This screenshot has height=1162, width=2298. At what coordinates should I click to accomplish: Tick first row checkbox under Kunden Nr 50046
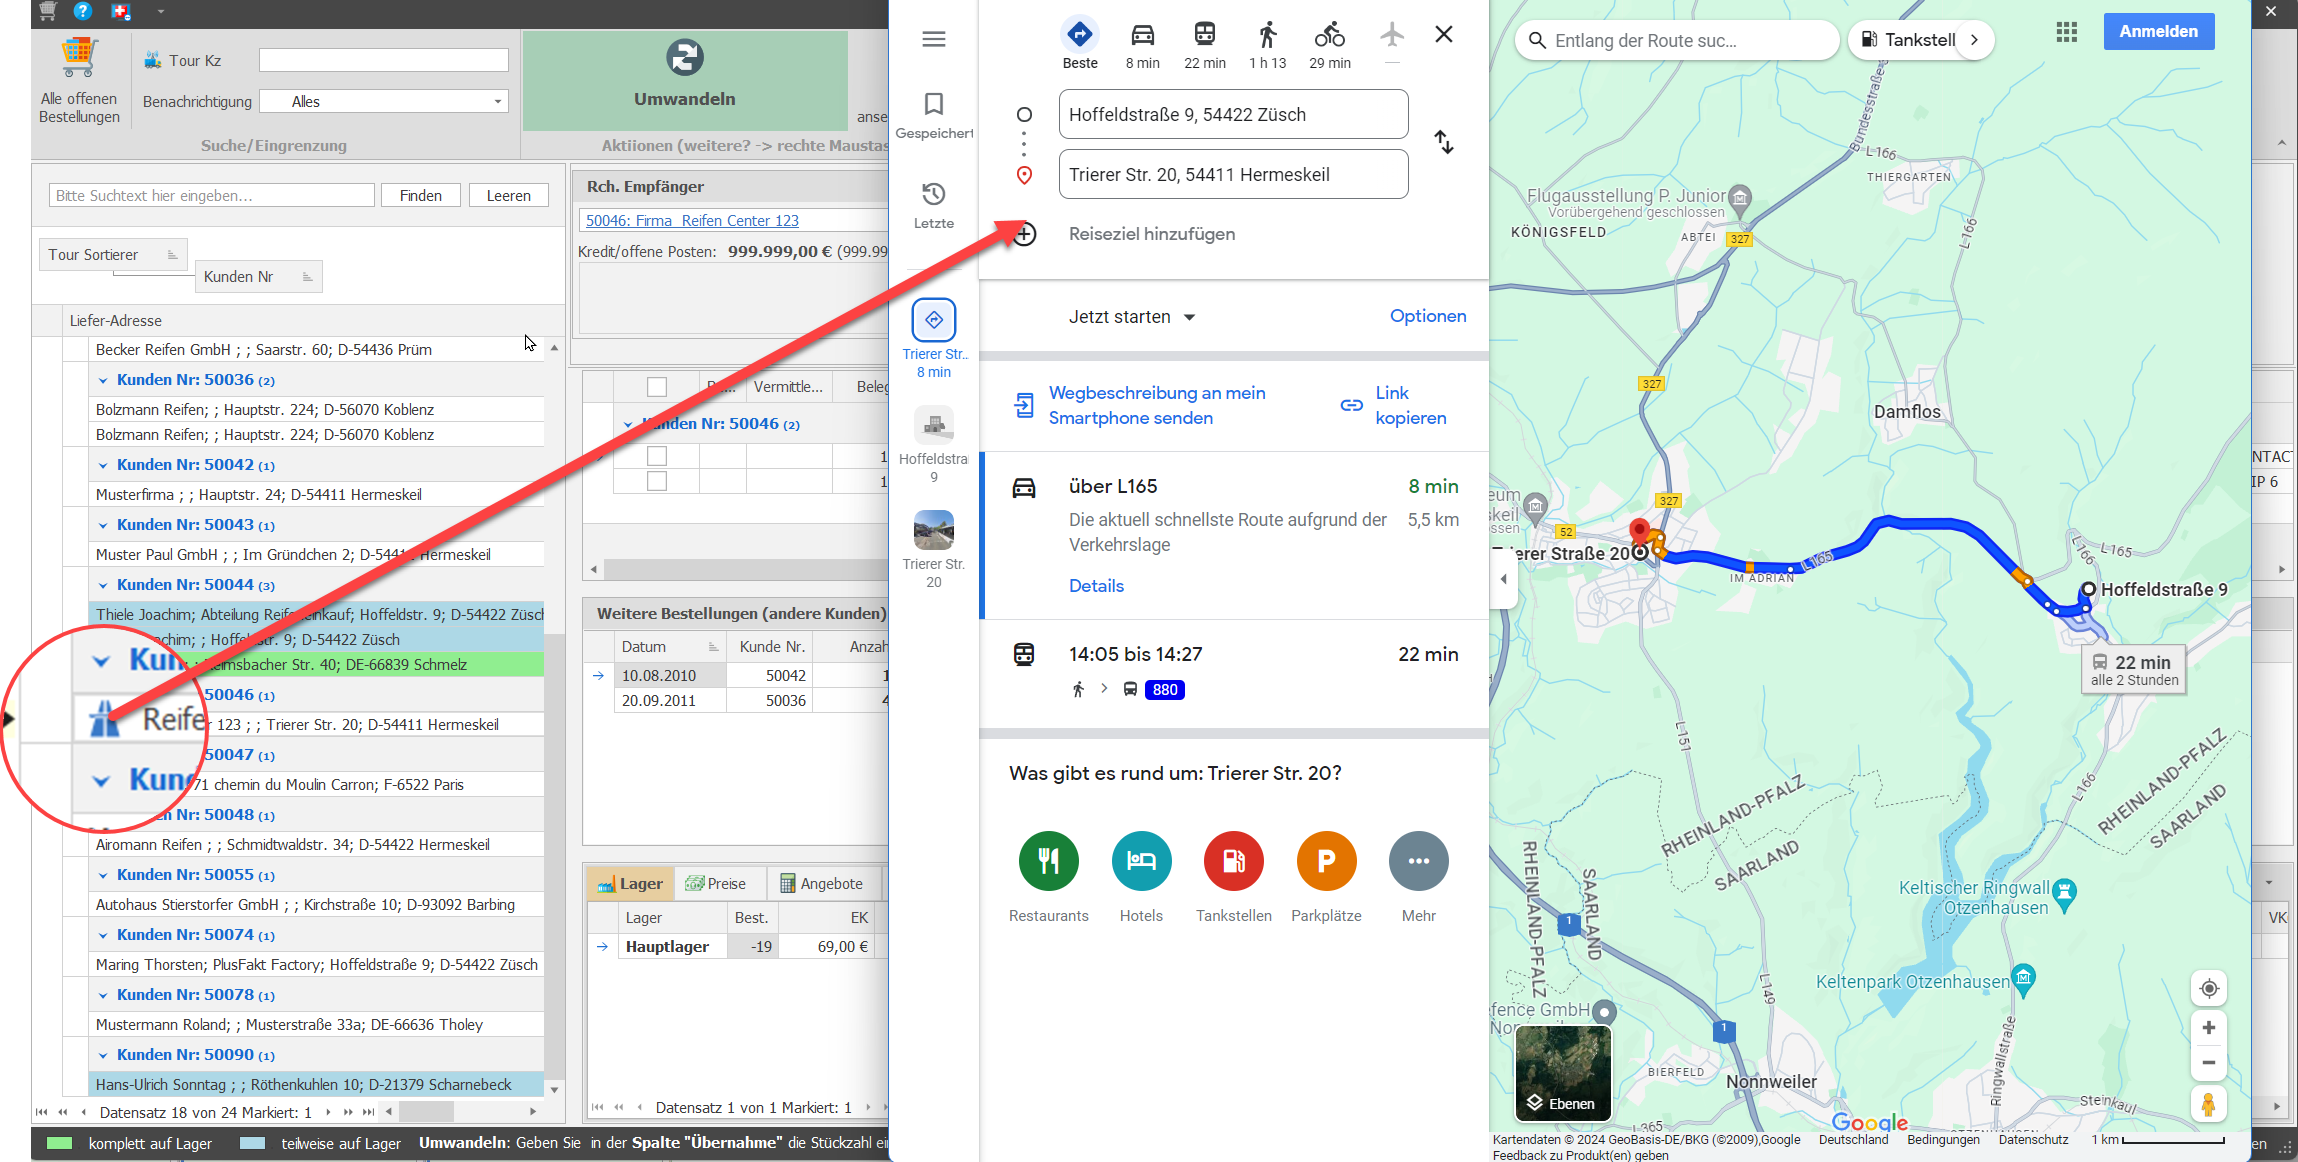[656, 456]
